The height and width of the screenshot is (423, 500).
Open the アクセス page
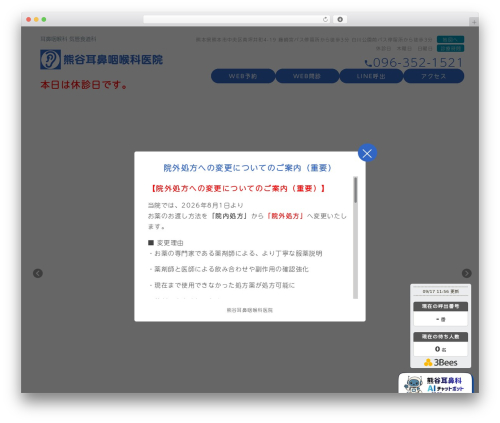click(434, 76)
